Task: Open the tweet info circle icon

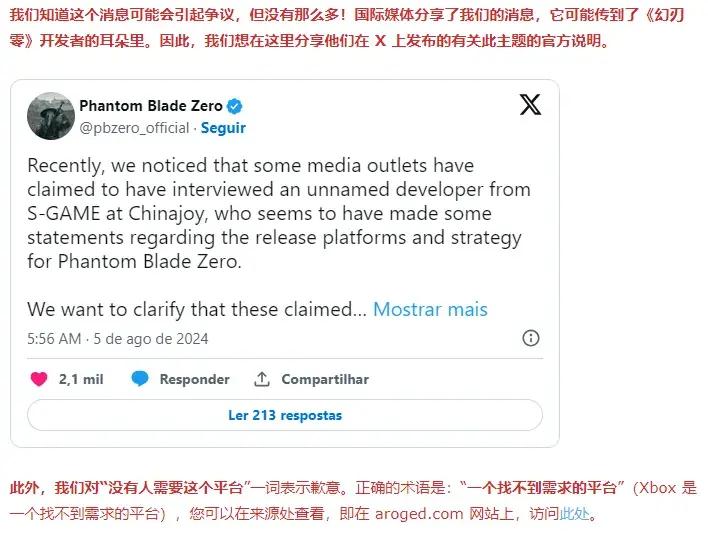Action: pos(531,338)
